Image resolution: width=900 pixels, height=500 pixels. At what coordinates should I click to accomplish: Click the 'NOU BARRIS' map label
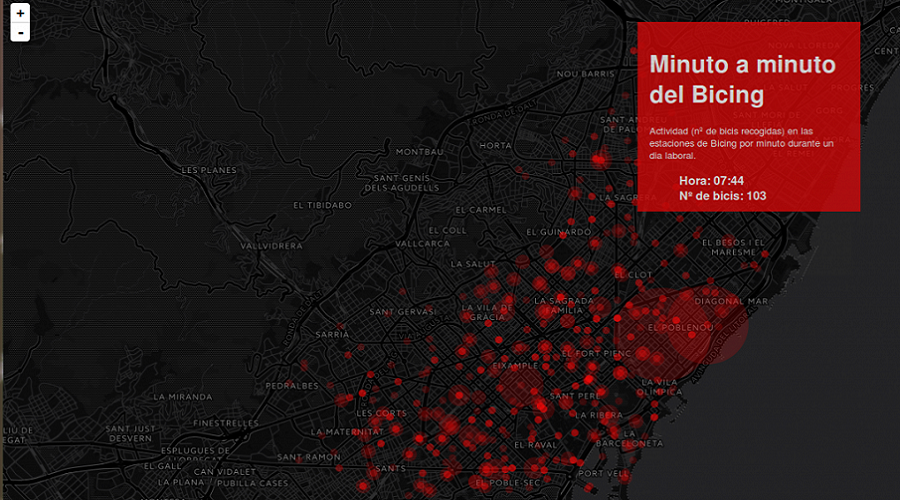(x=585, y=73)
